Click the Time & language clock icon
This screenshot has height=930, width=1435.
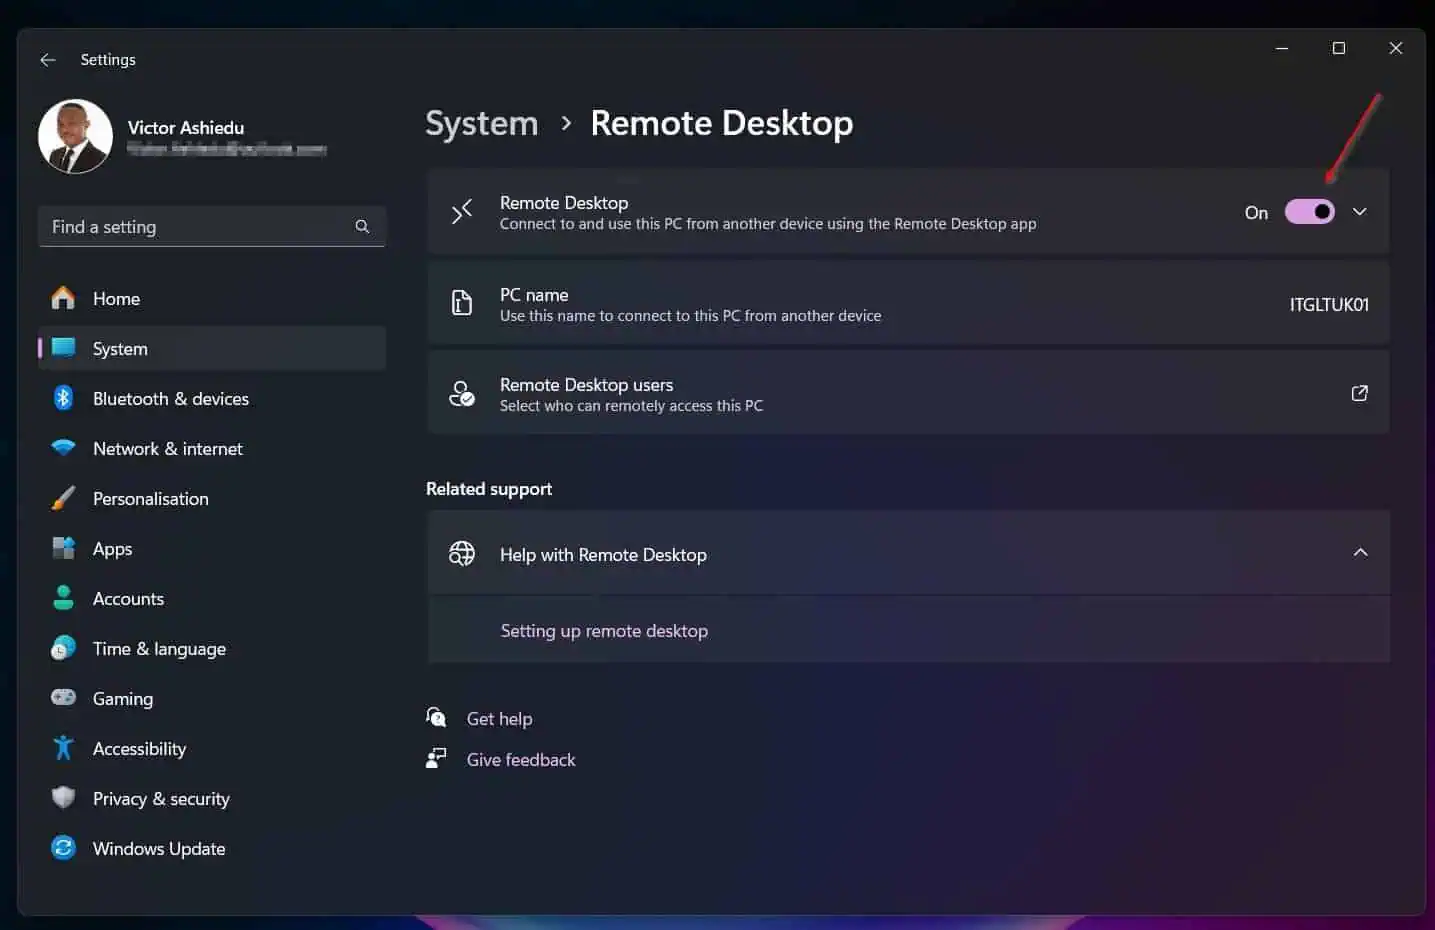pos(63,648)
